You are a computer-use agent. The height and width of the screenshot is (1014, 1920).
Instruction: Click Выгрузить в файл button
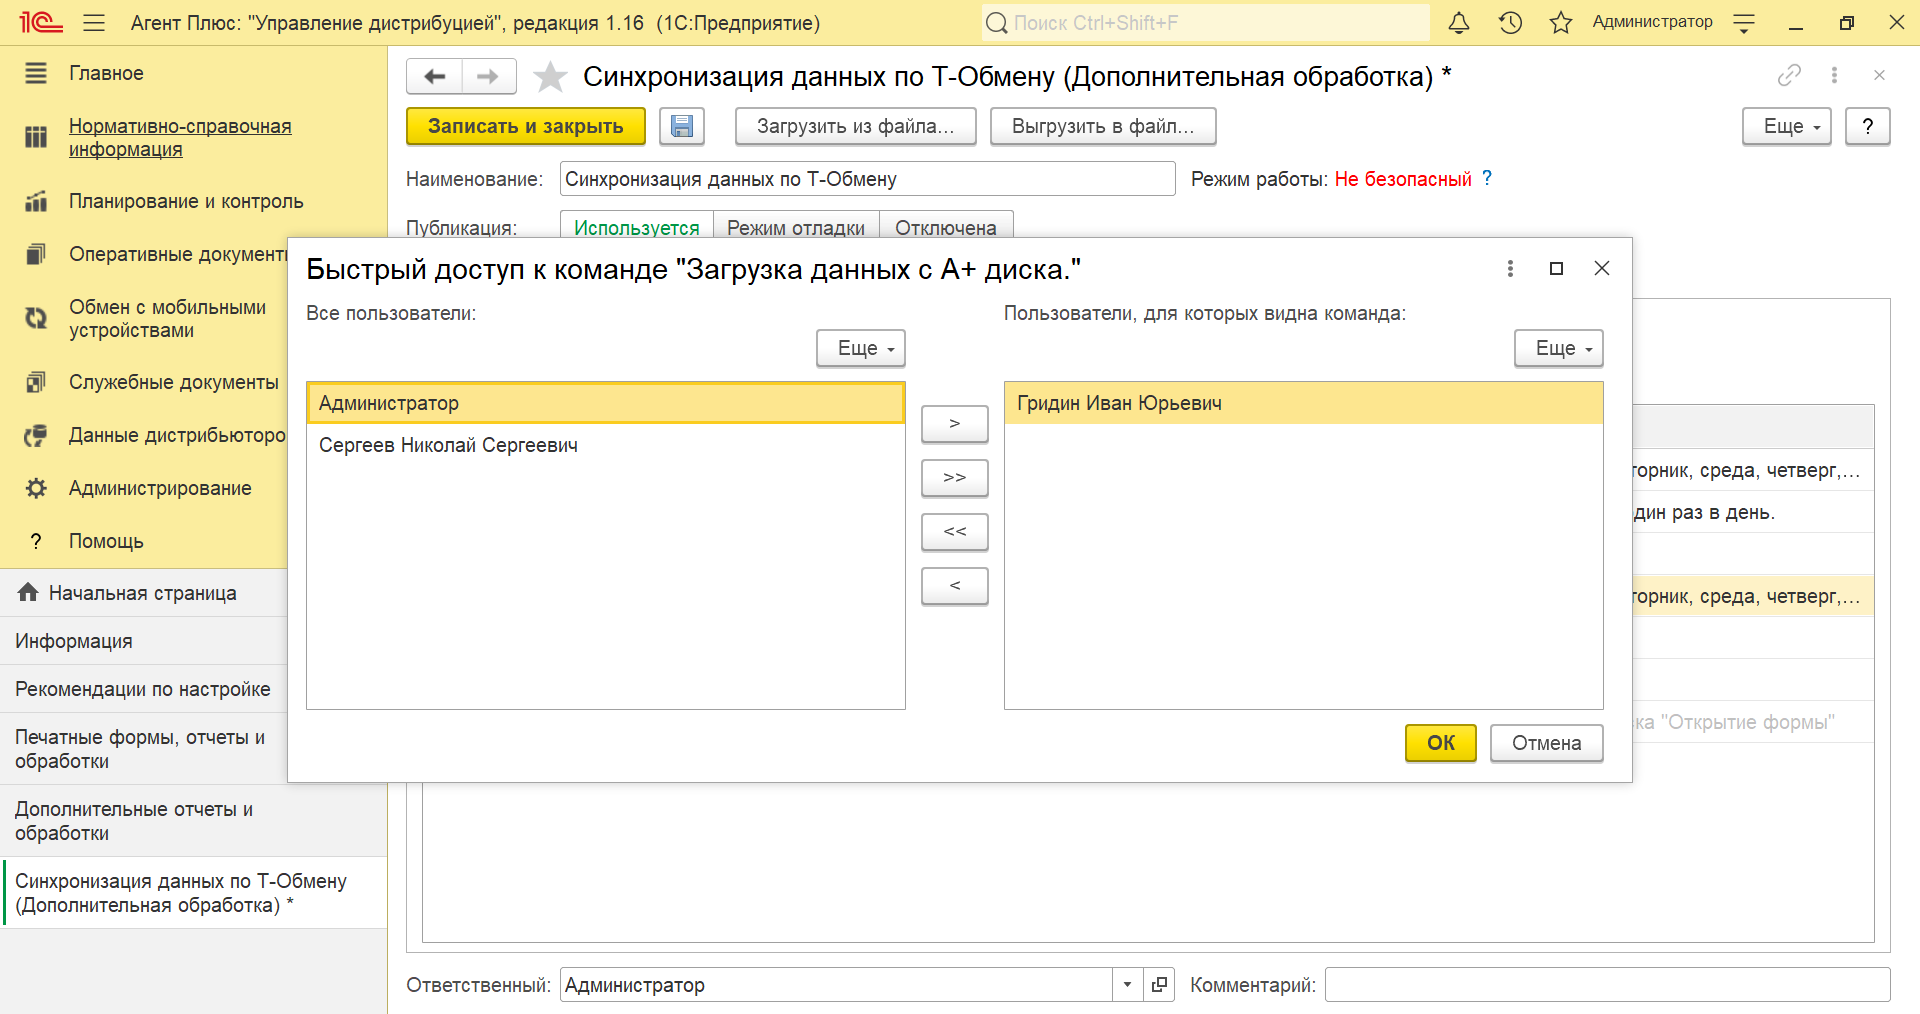[x=1103, y=126]
